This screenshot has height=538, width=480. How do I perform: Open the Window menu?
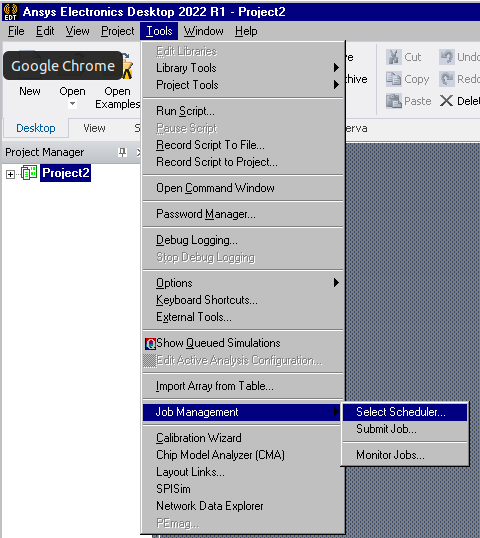coord(203,31)
